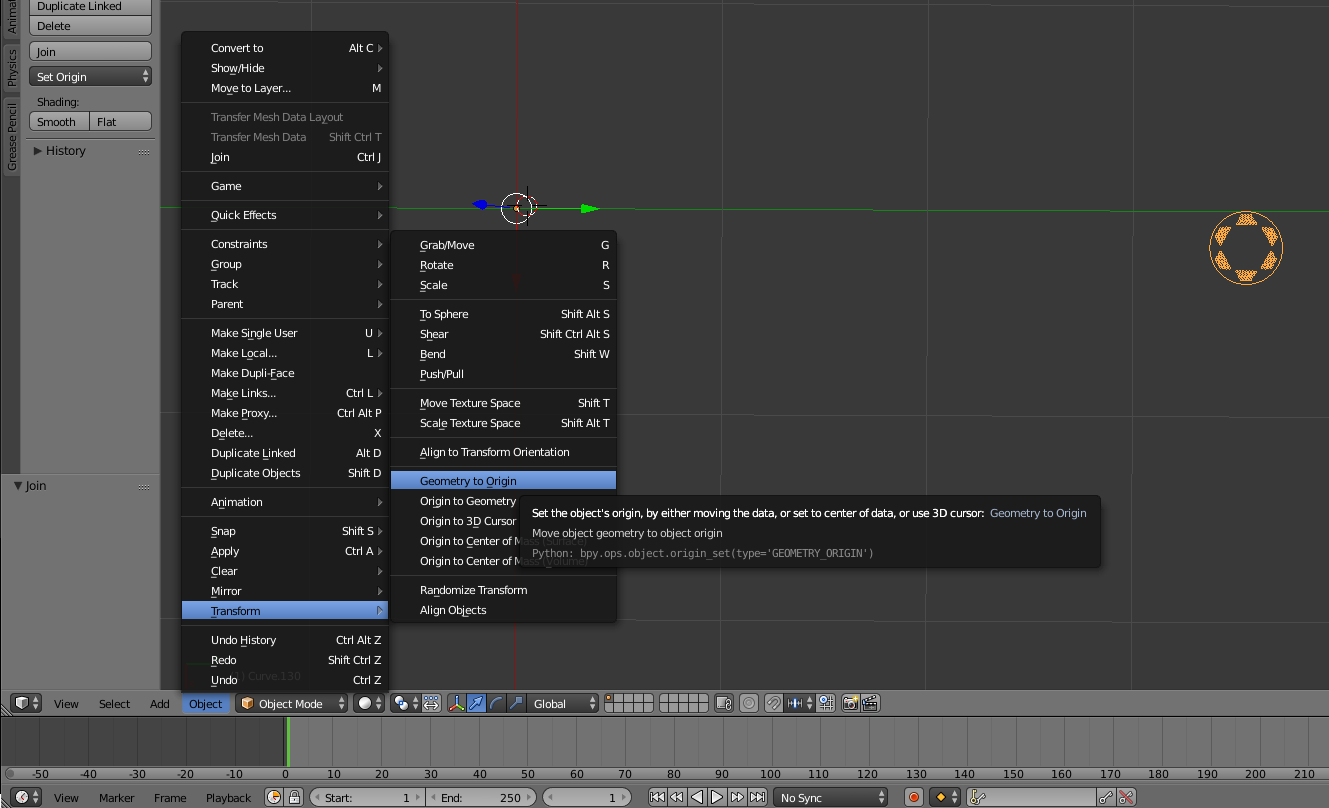The height and width of the screenshot is (808, 1329).
Task: Open the Object menu in 3D view header
Action: point(205,703)
